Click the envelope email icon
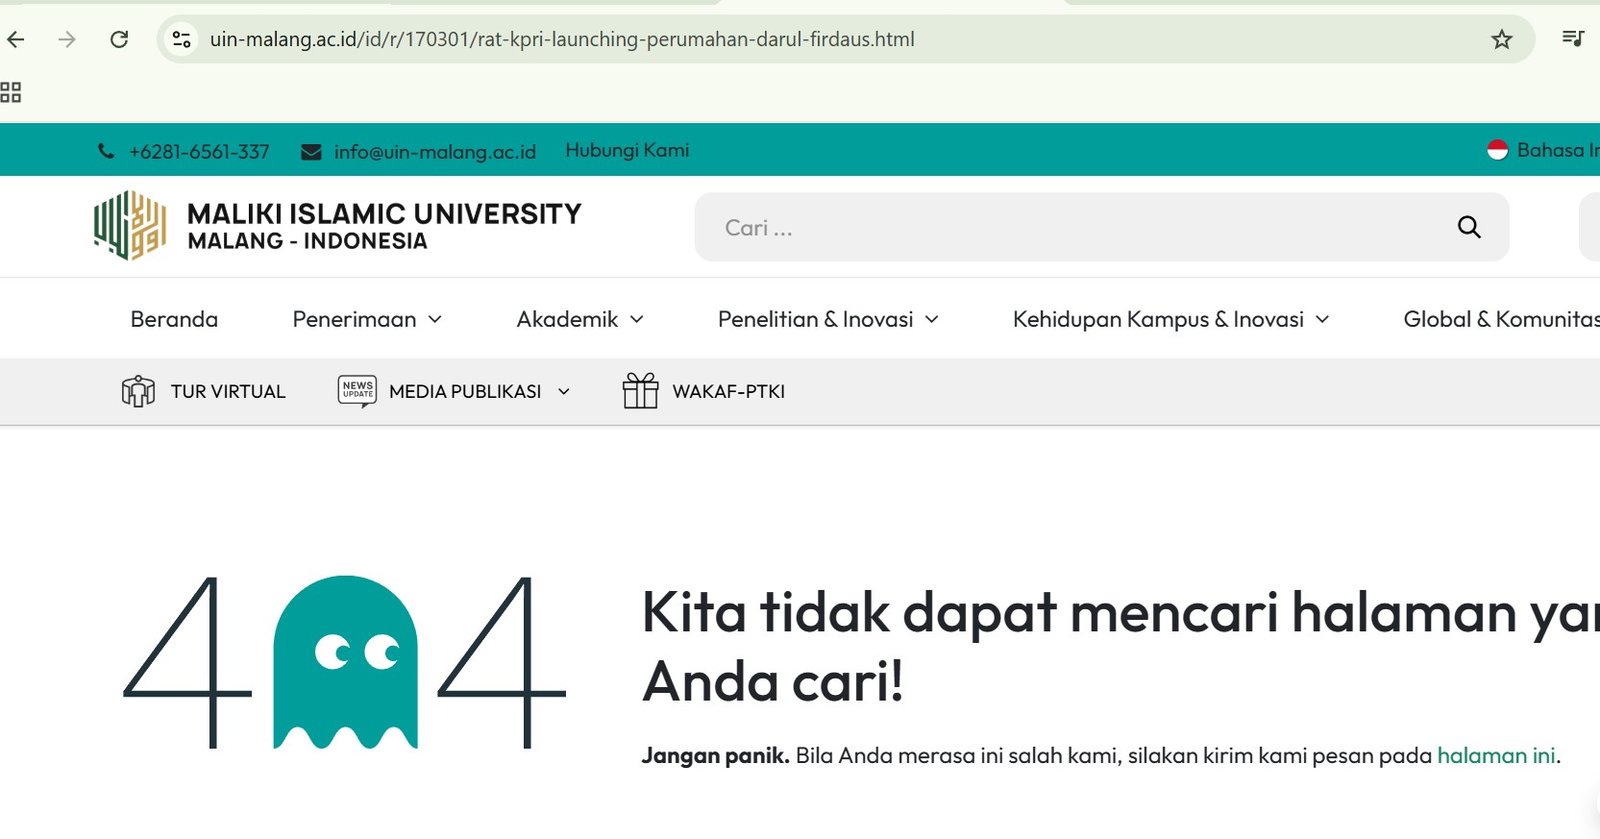Image resolution: width=1600 pixels, height=839 pixels. [311, 152]
